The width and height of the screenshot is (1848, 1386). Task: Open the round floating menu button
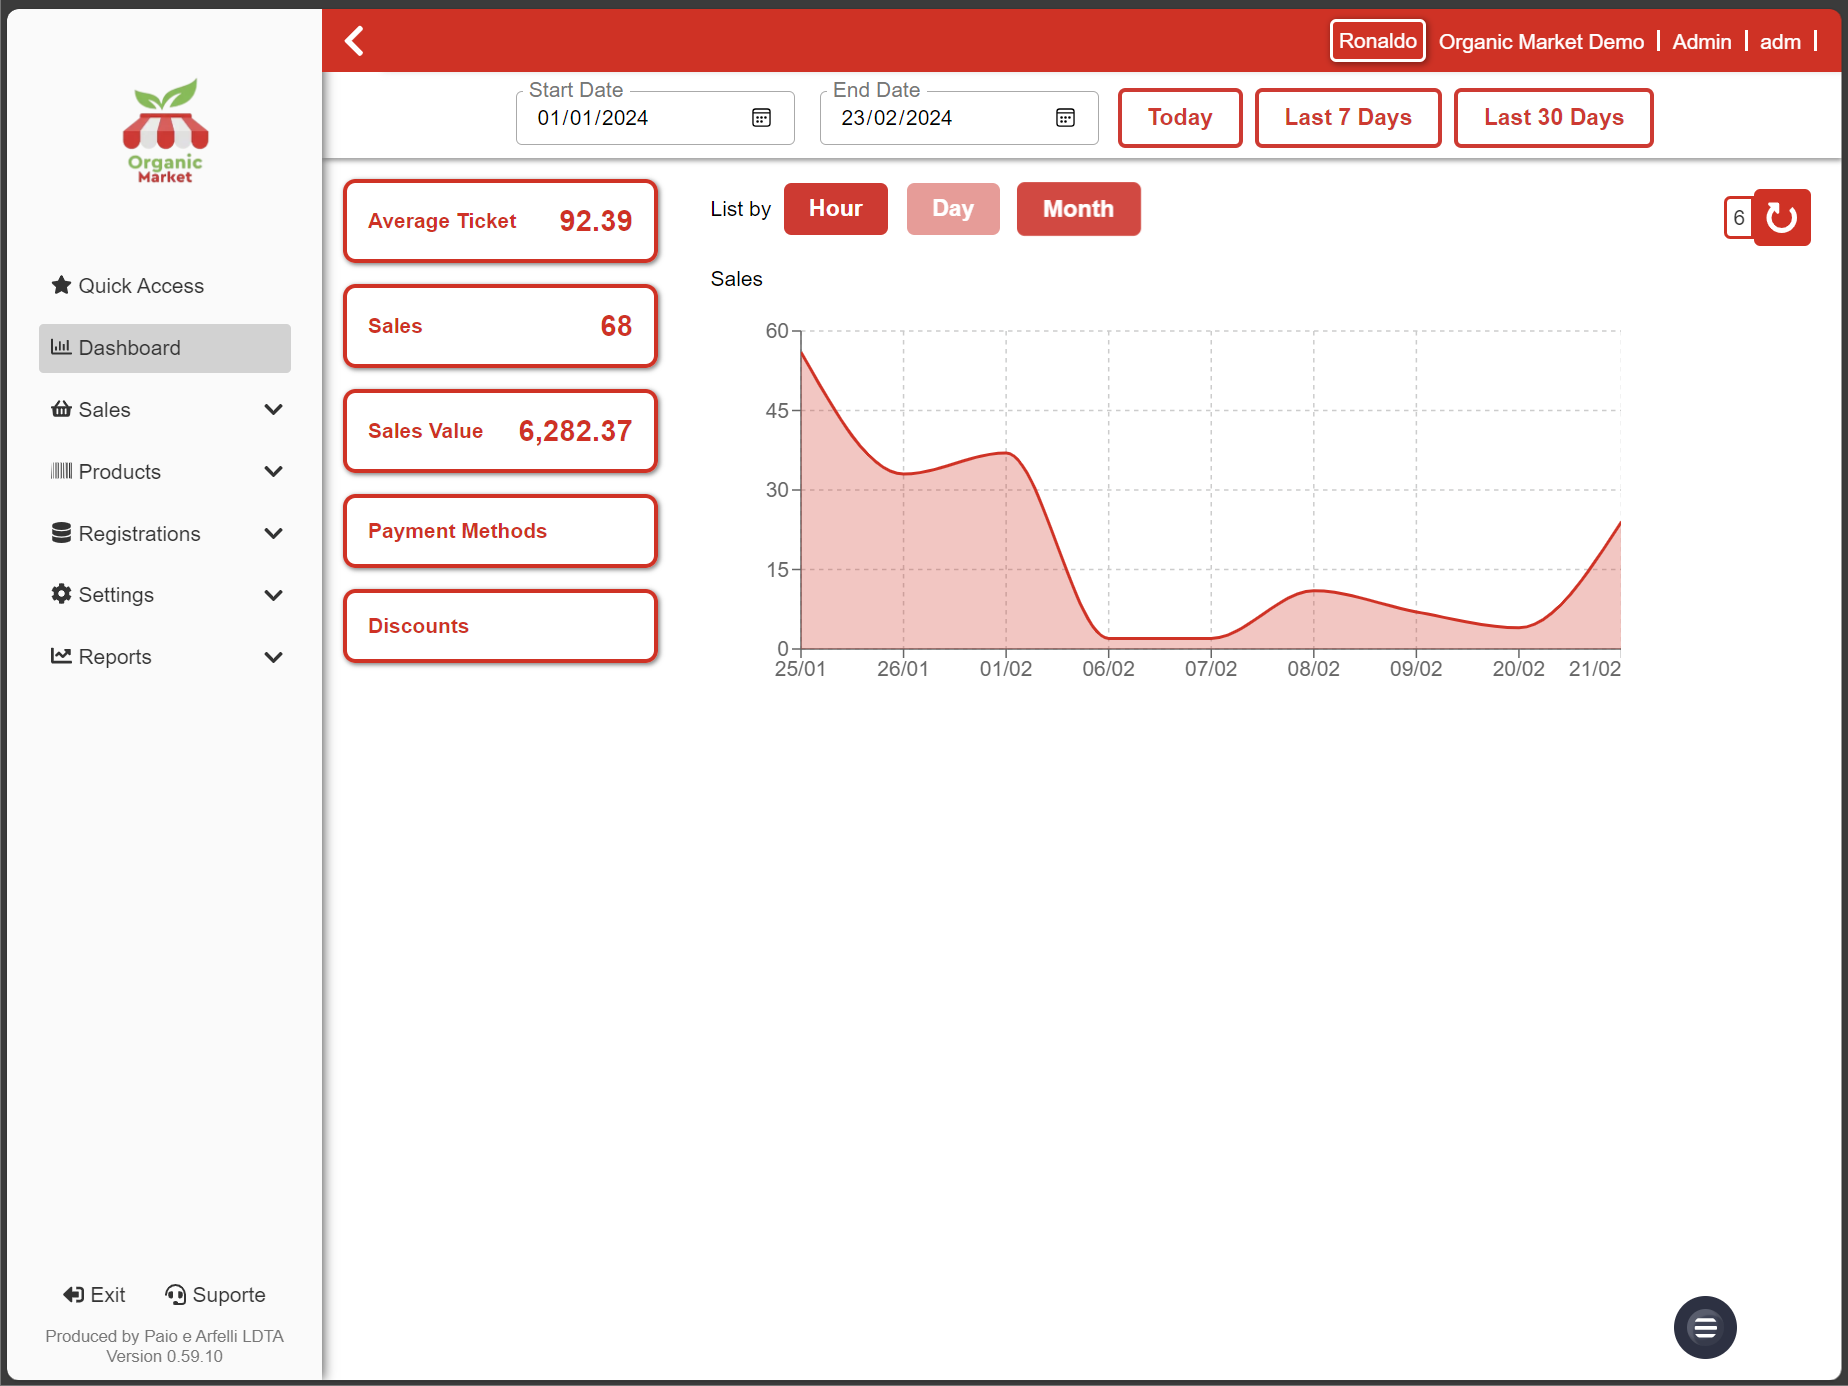1705,1327
